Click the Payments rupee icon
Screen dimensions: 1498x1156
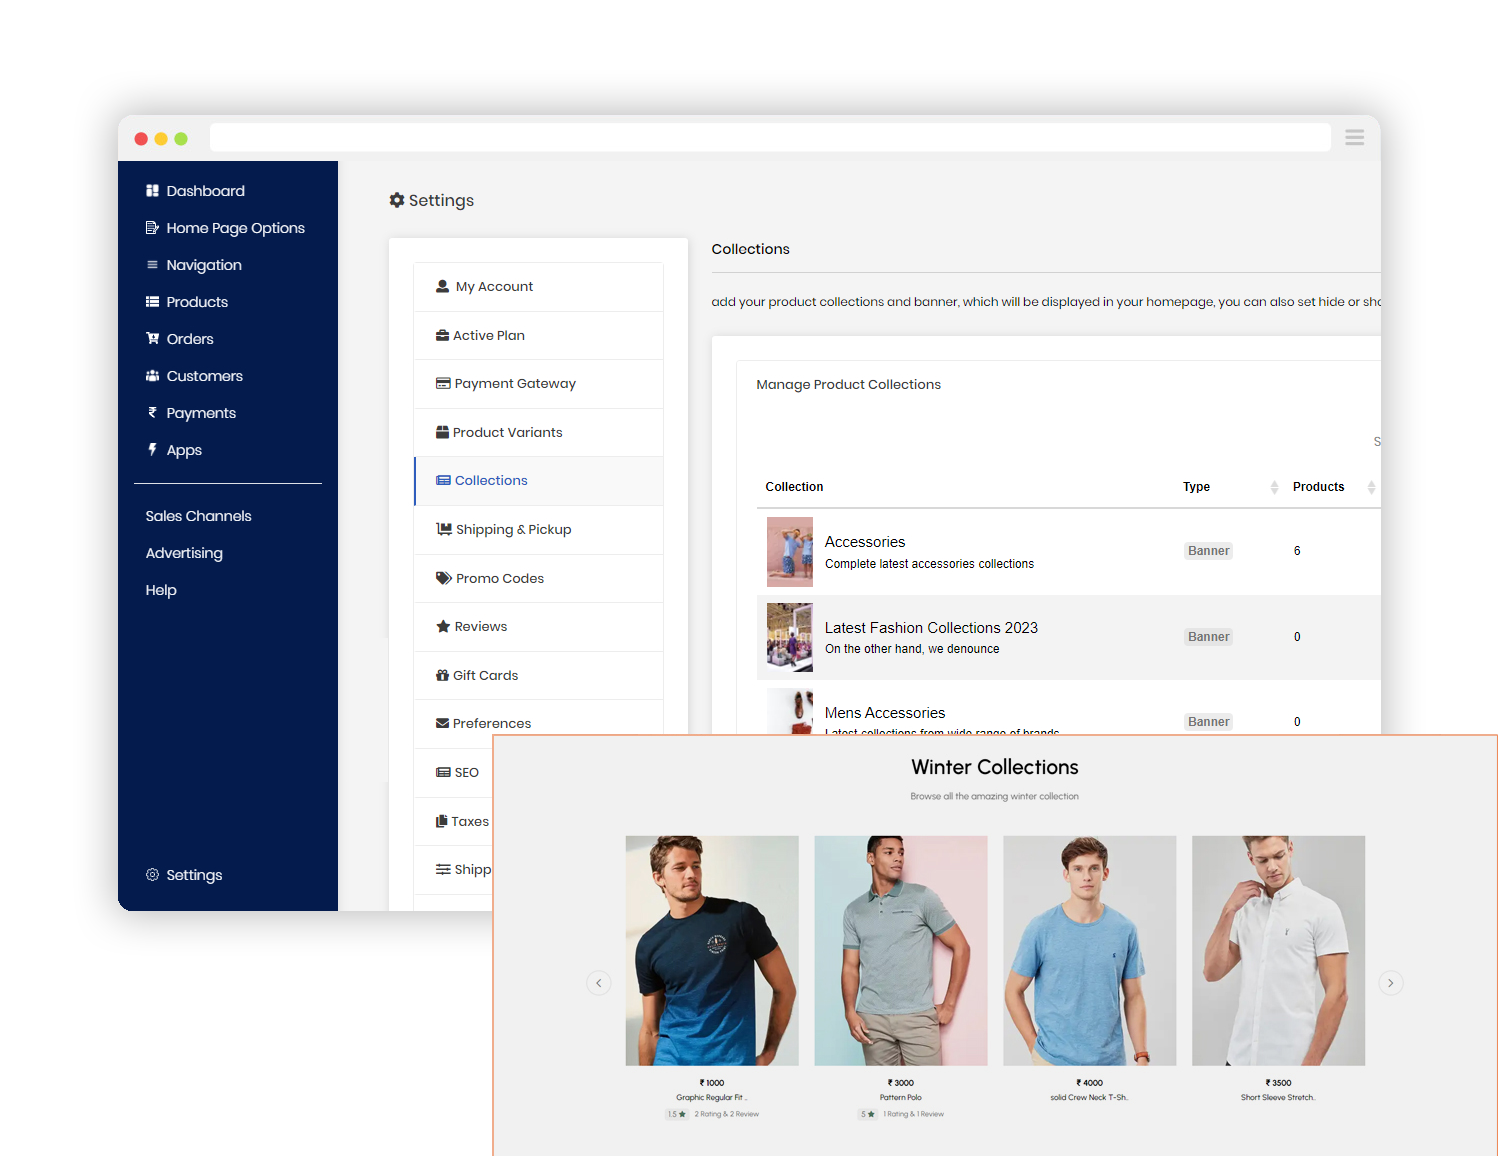(152, 413)
